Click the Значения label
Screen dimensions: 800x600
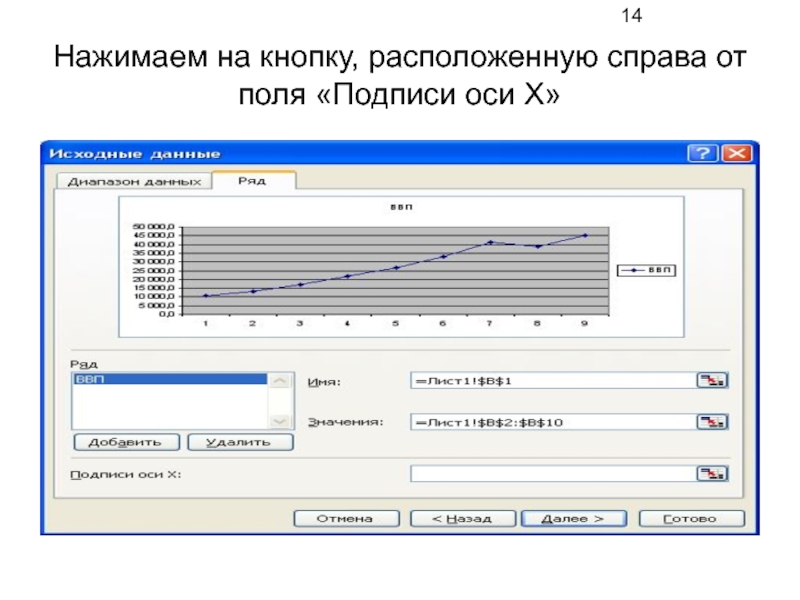[x=345, y=422]
